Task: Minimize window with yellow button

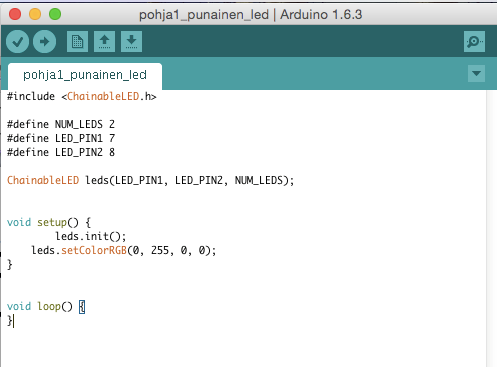Action: pyautogui.click(x=35, y=14)
